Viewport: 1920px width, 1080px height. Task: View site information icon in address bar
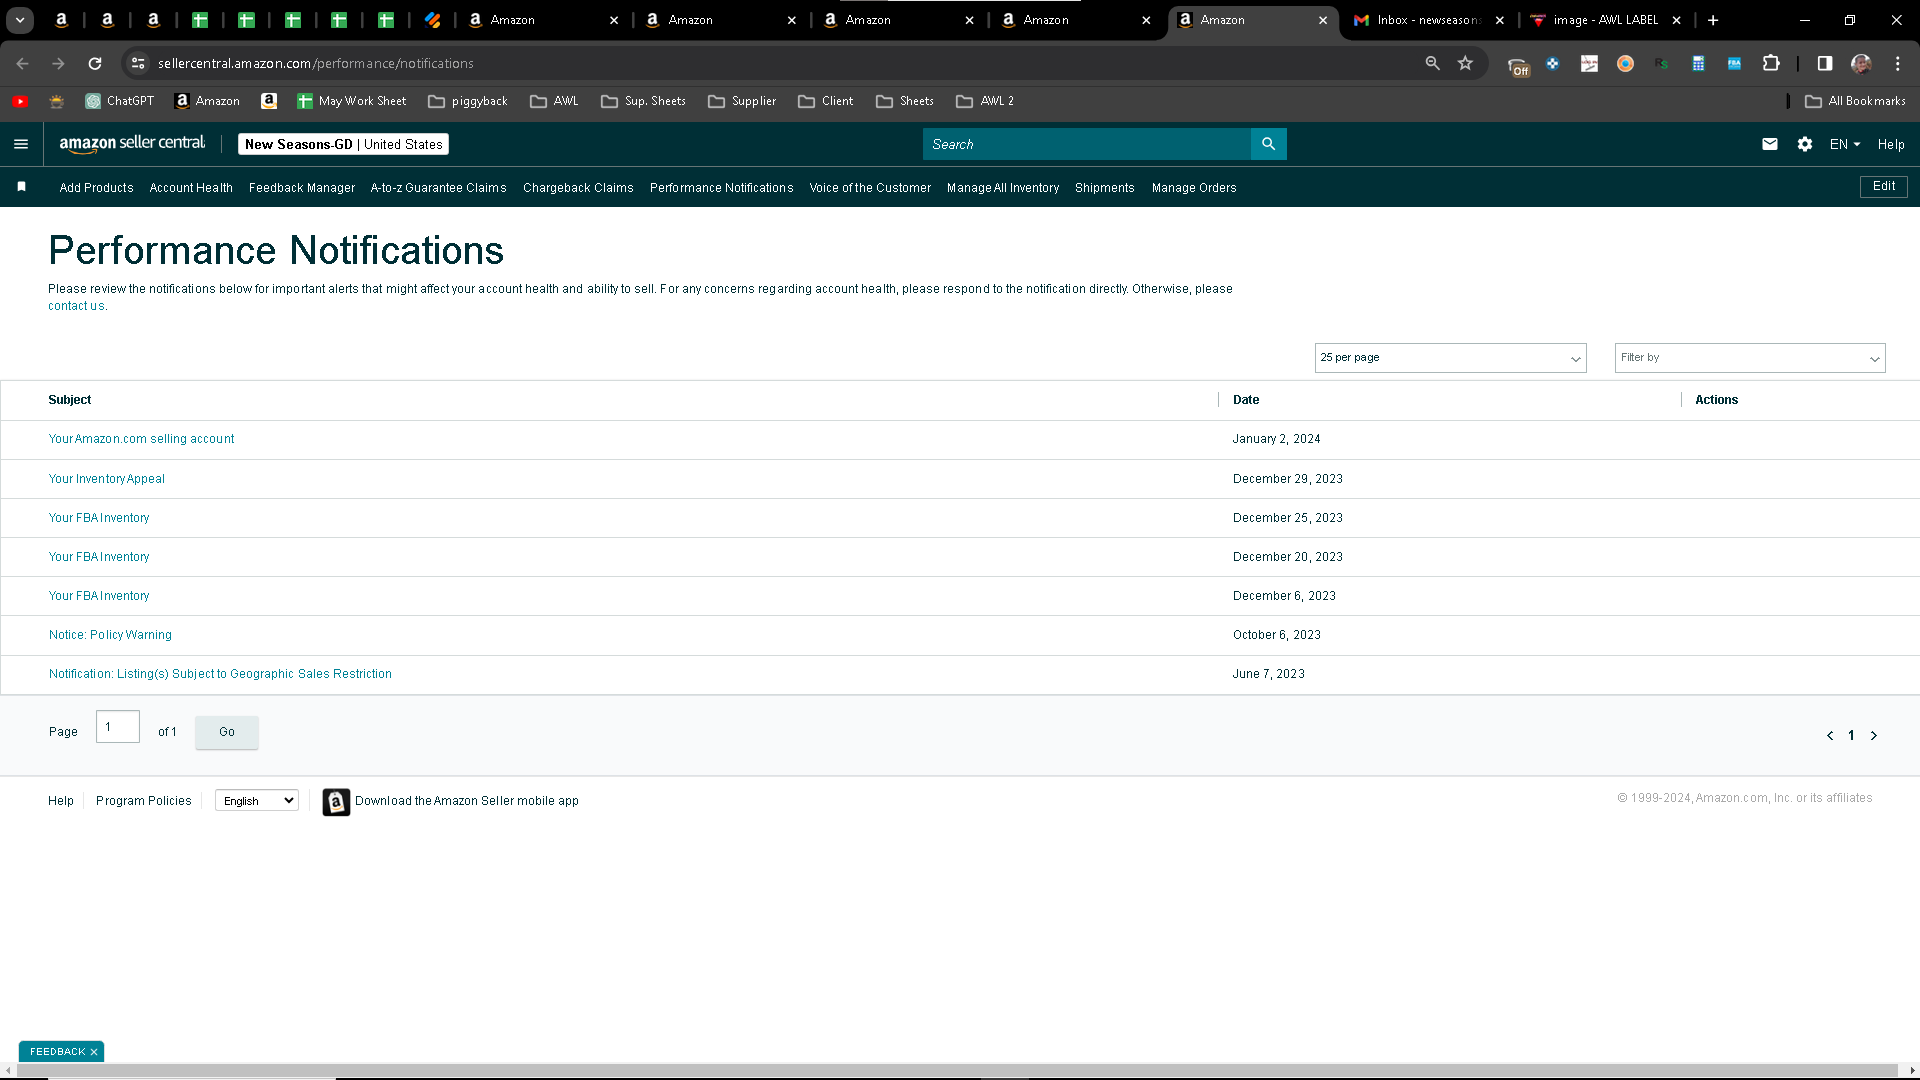(x=138, y=63)
